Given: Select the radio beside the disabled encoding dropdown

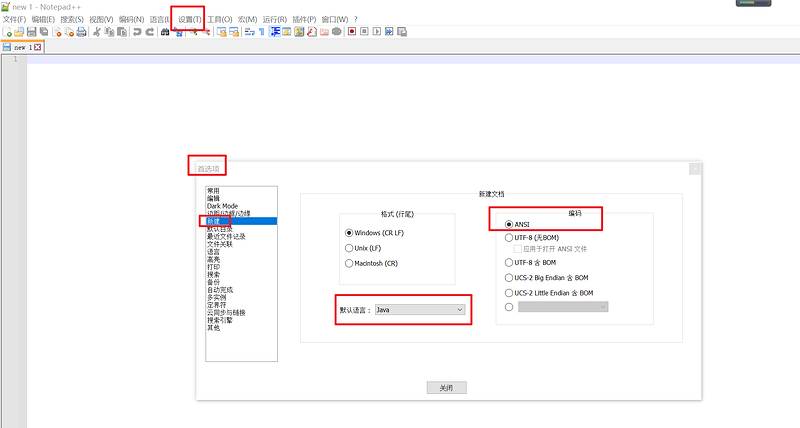Looking at the screenshot, I should point(509,307).
